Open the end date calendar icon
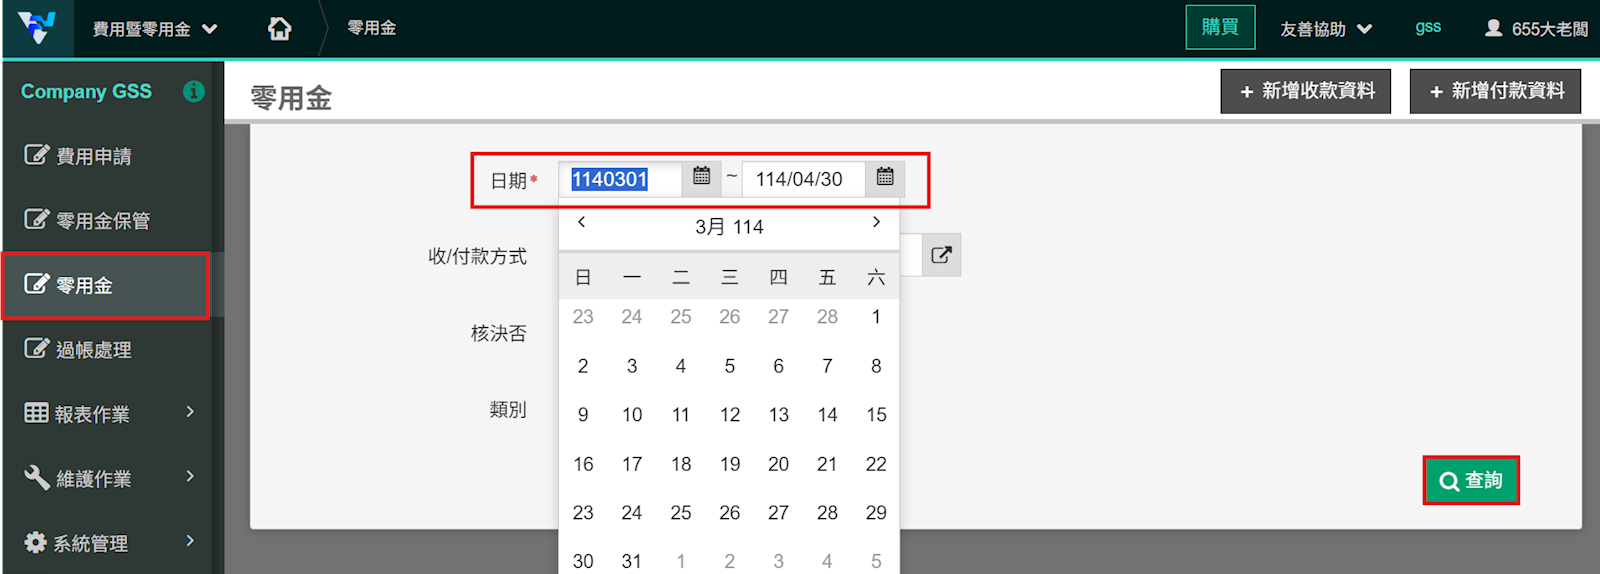The image size is (1600, 574). click(x=885, y=177)
